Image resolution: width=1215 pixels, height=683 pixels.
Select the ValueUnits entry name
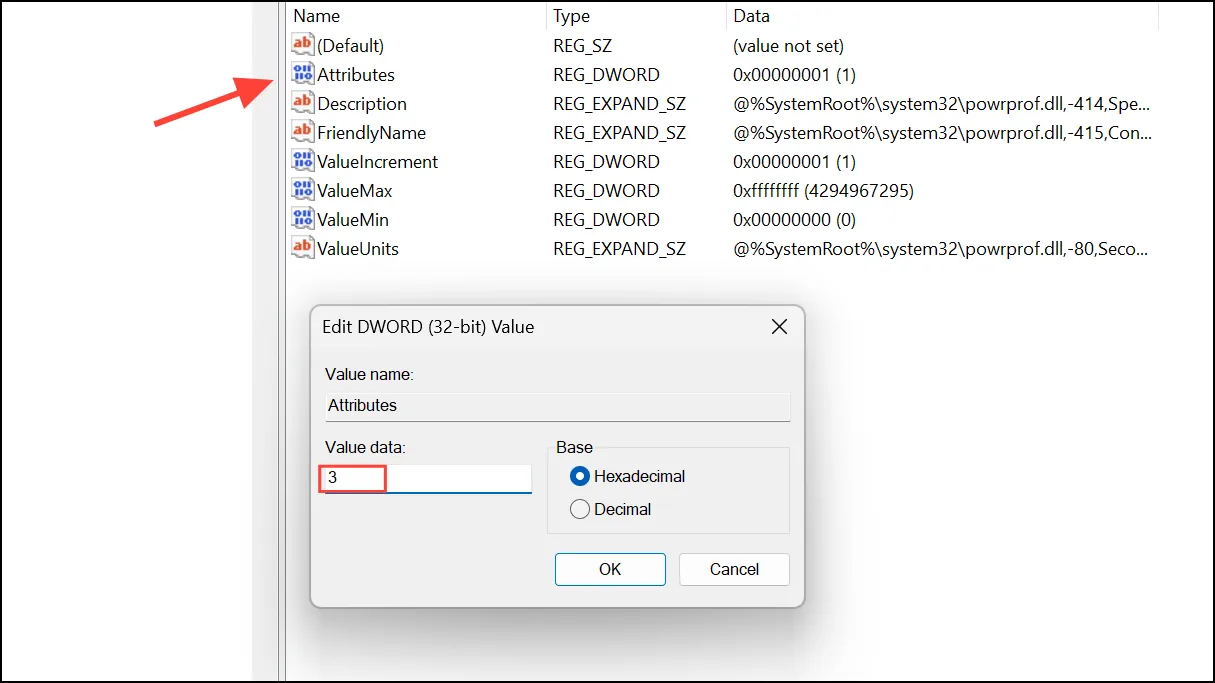(x=358, y=248)
